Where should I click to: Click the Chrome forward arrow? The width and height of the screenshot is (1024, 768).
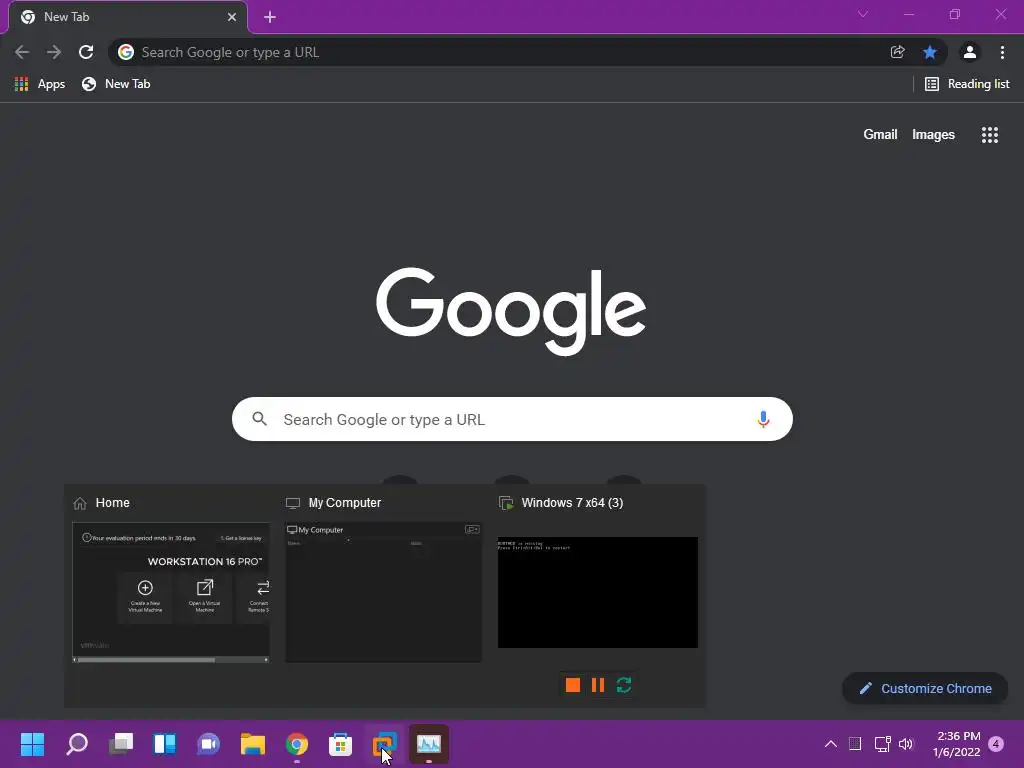54,52
